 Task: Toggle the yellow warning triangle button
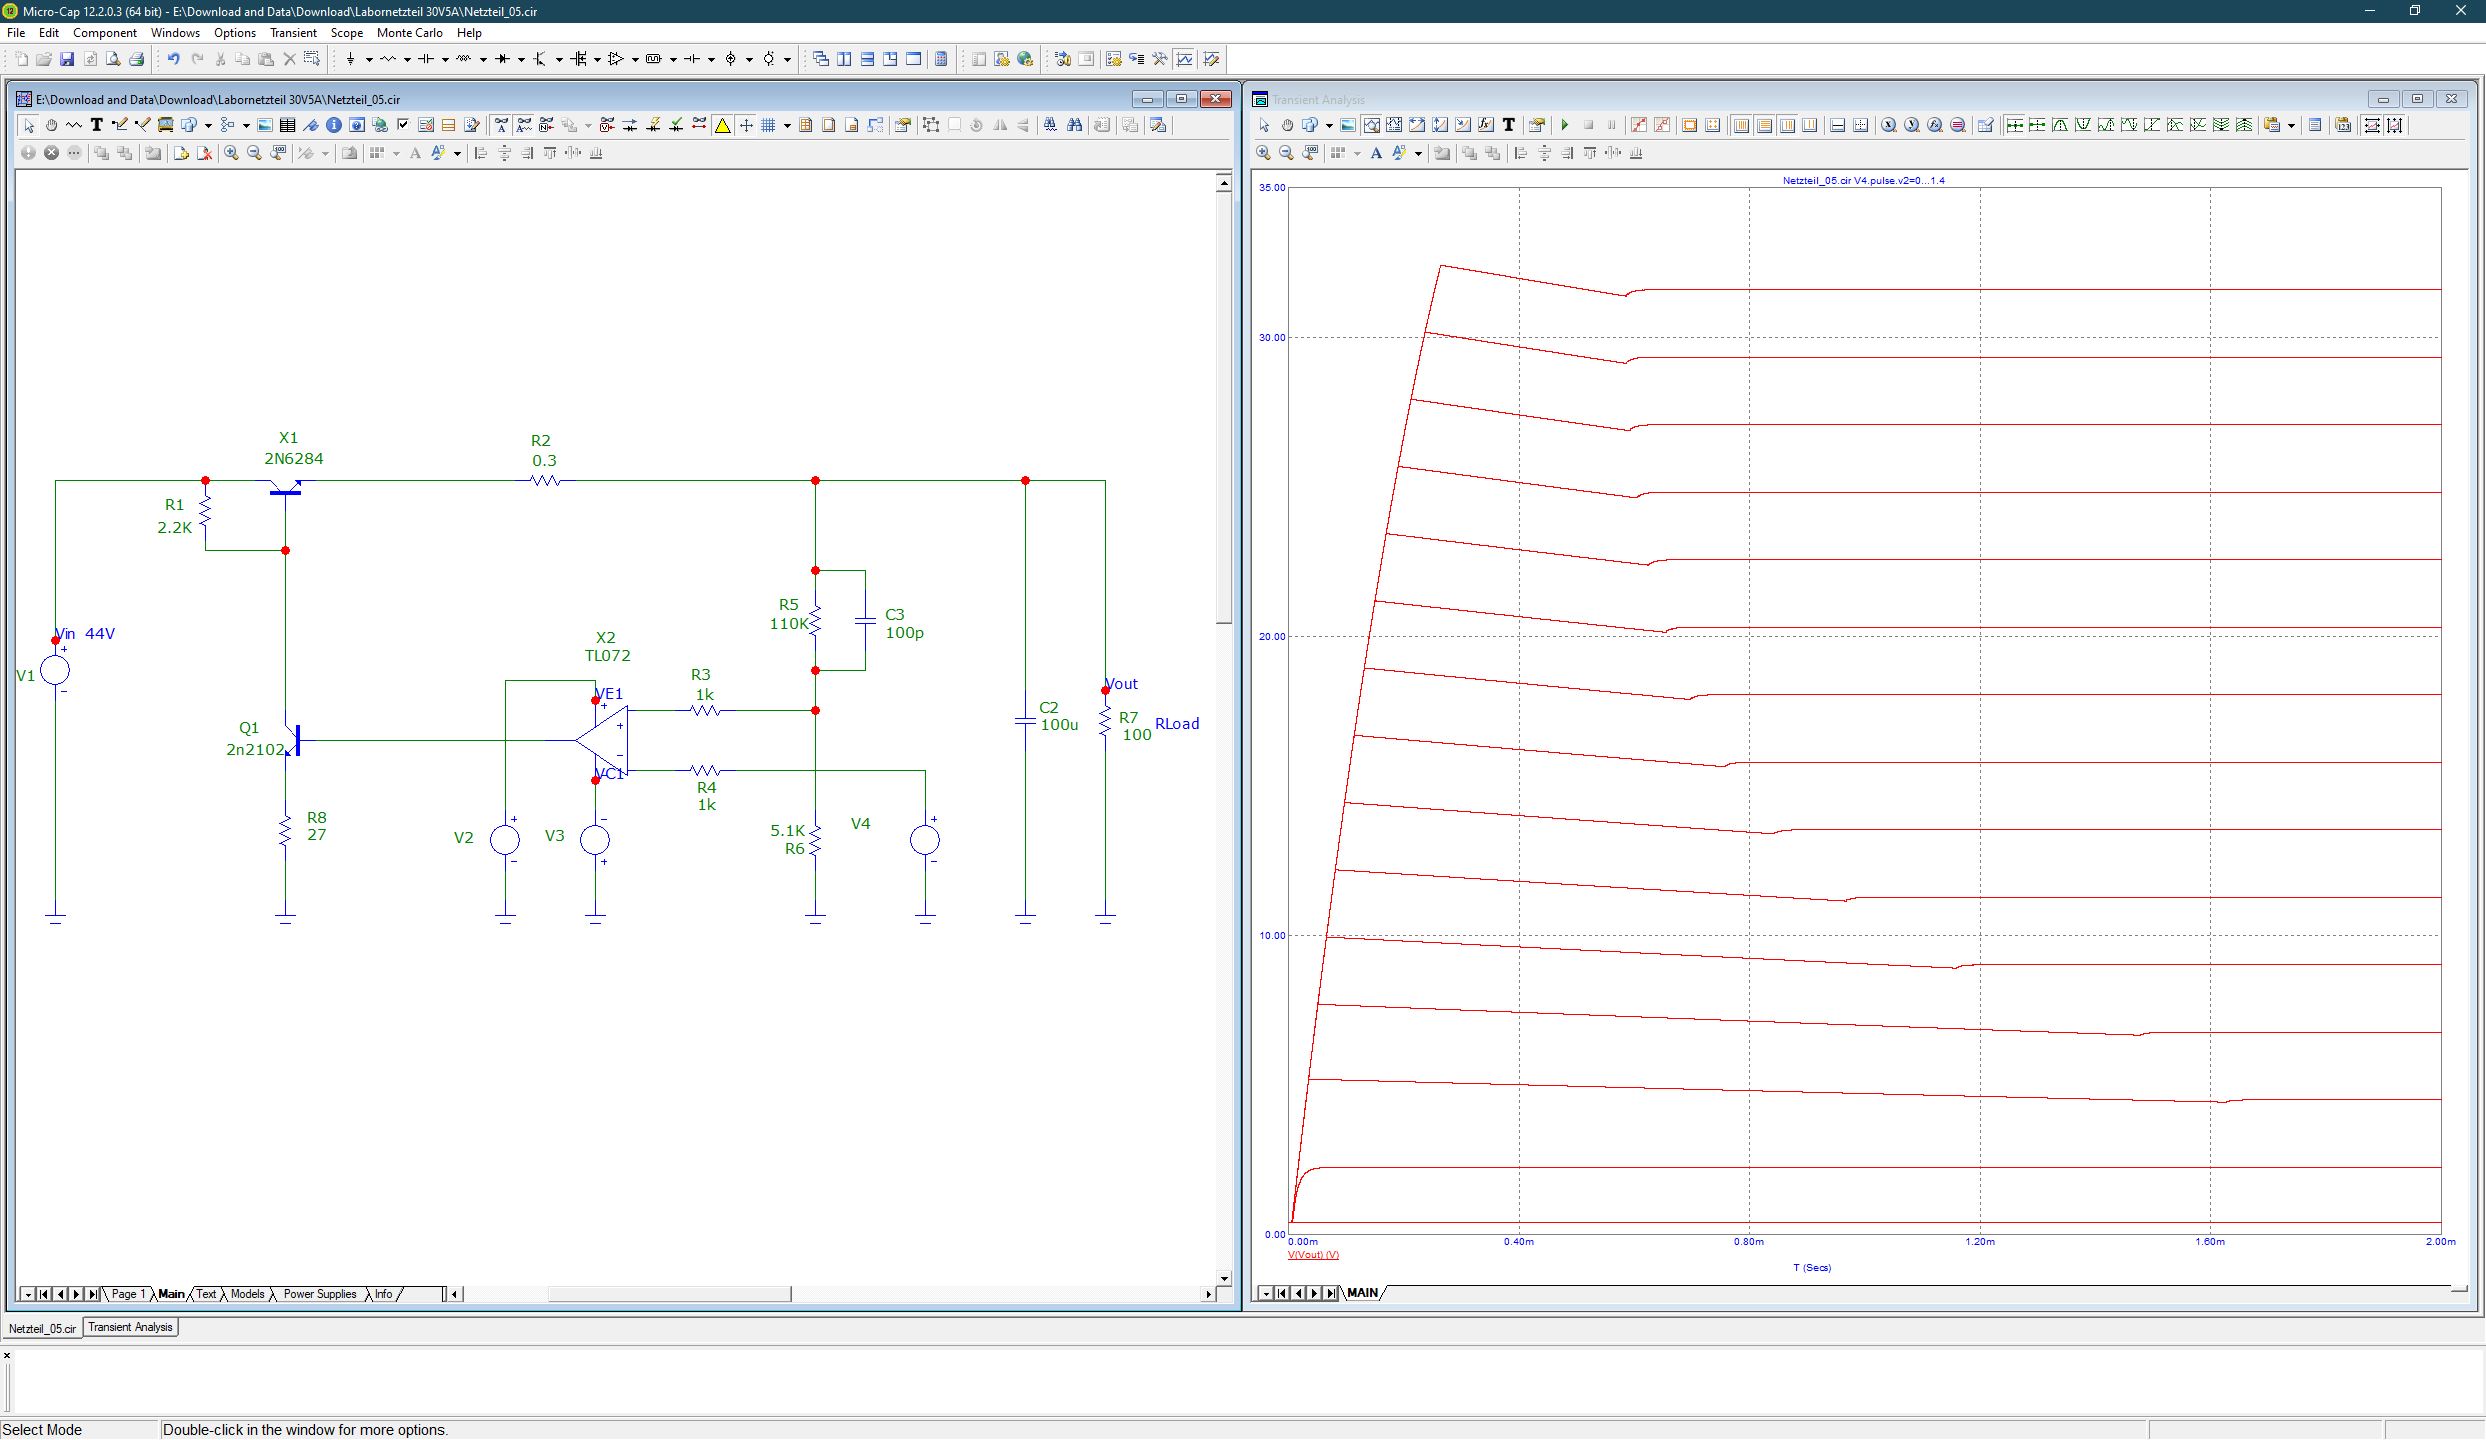pyautogui.click(x=722, y=125)
